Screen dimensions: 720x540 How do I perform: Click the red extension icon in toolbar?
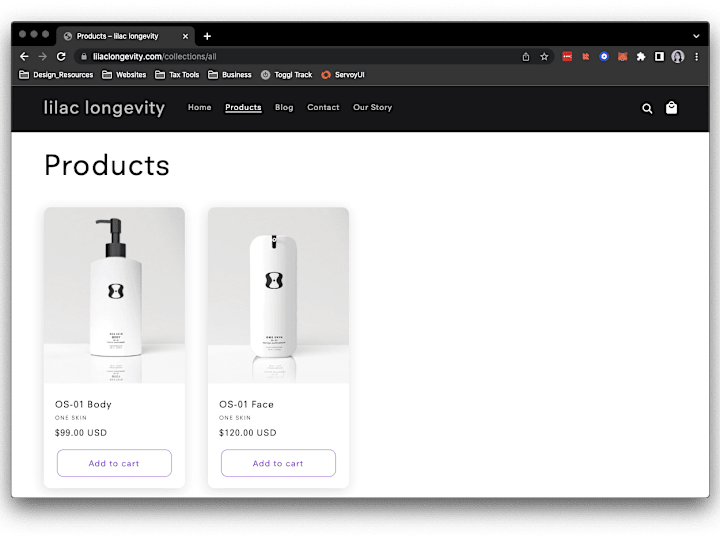pos(567,56)
